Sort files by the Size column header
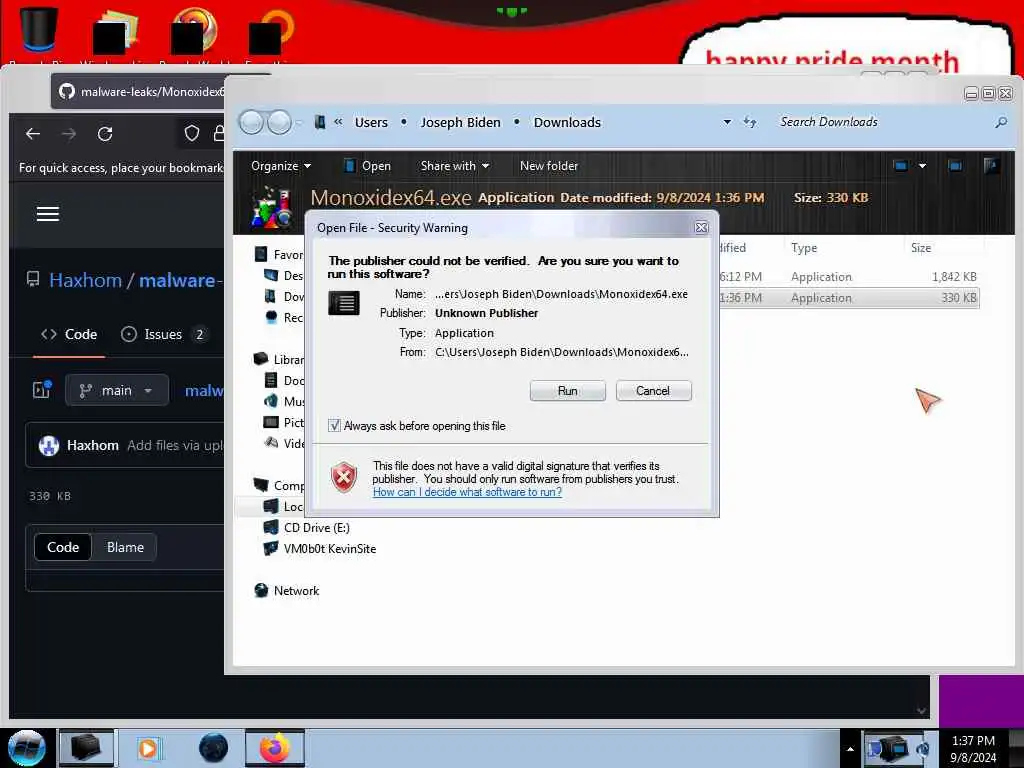 921,248
